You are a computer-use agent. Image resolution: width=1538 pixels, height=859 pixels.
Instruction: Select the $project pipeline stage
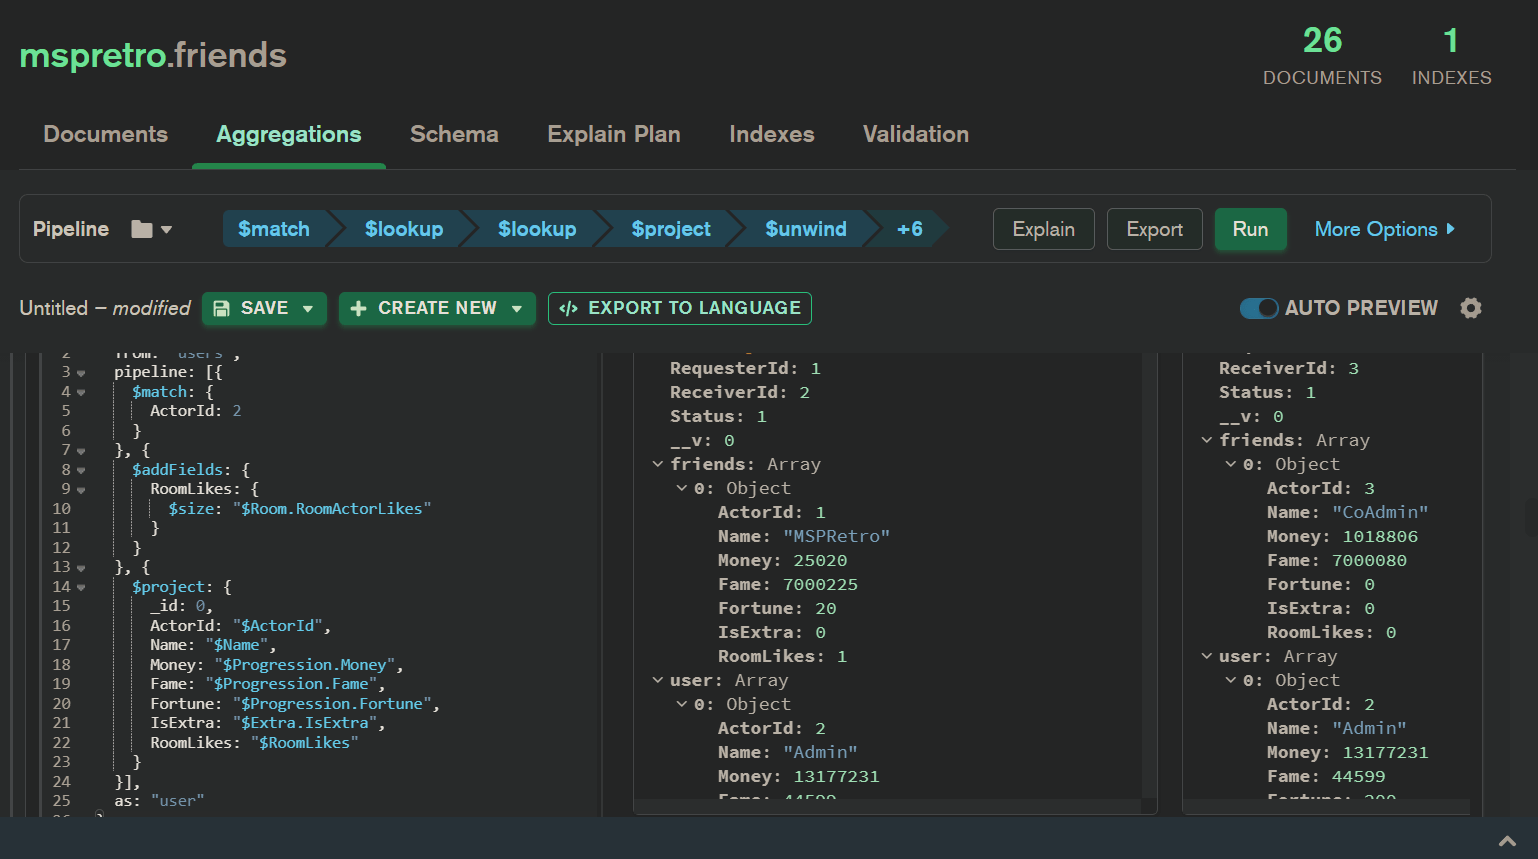tap(671, 229)
